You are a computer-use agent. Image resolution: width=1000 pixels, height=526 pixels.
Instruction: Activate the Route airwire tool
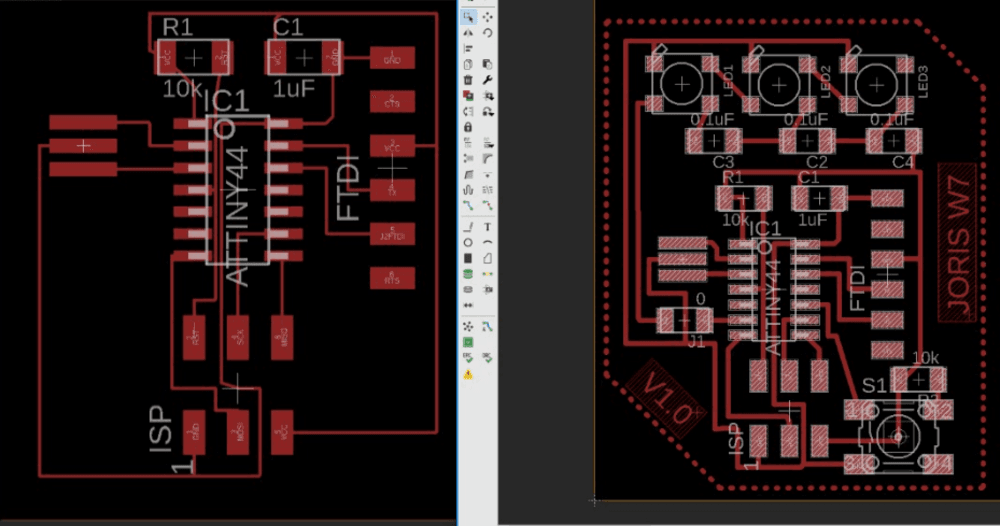click(468, 205)
